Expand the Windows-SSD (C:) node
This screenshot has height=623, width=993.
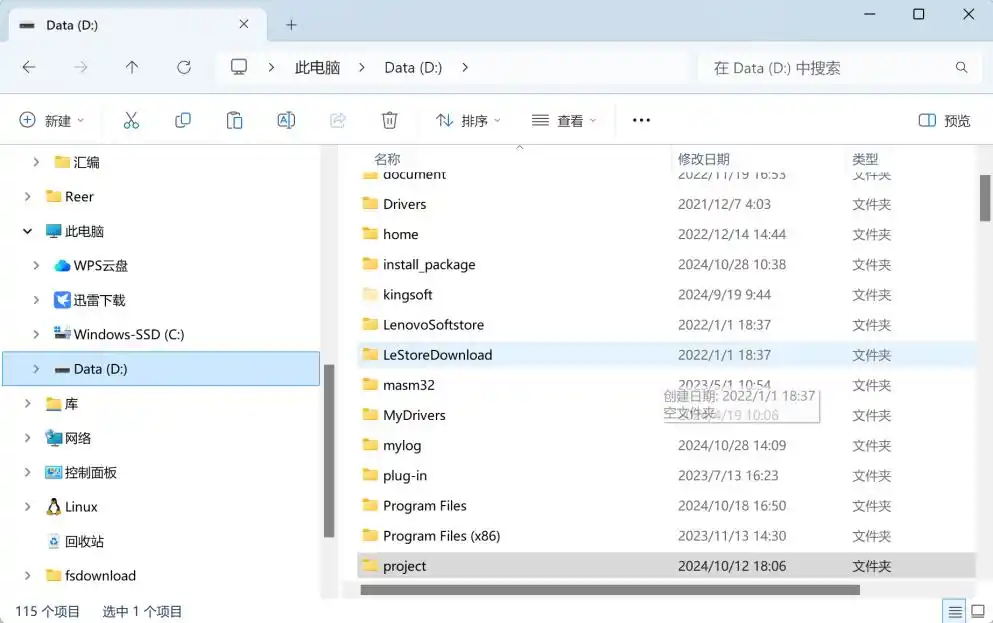pos(36,334)
